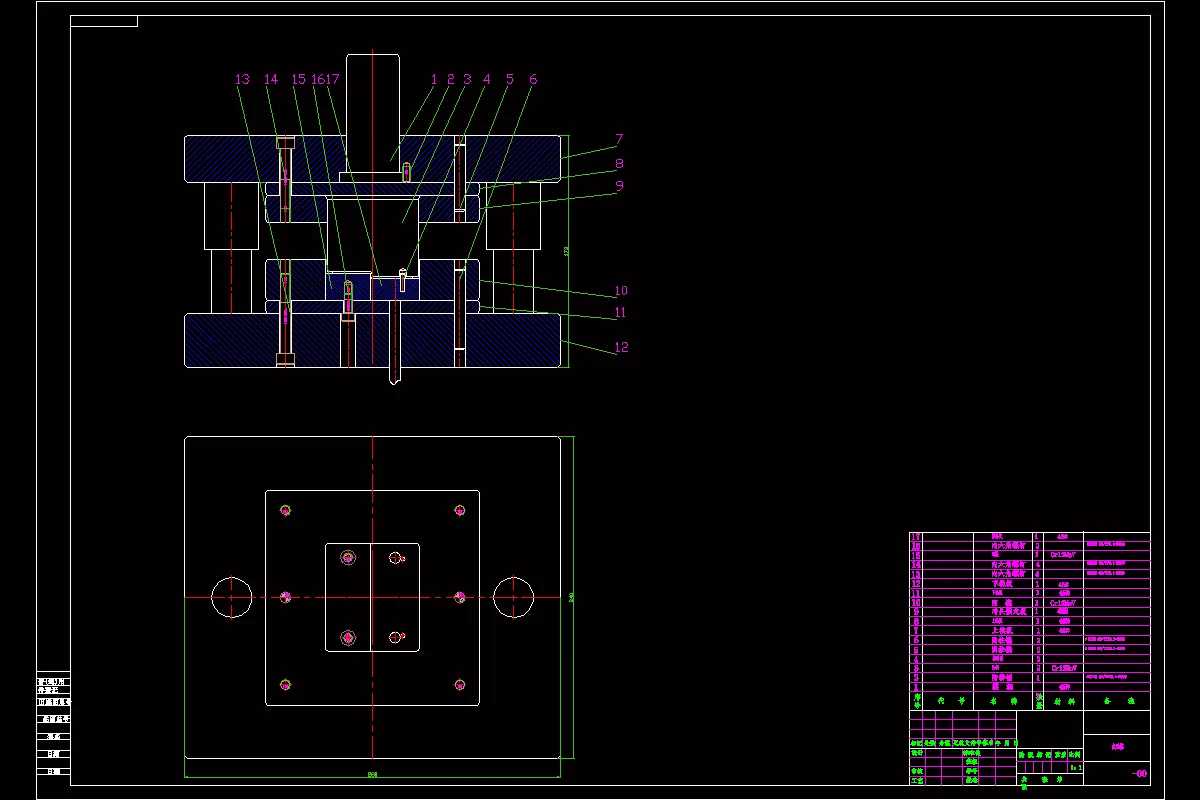Click callout number 5 above the section view
This screenshot has height=800, width=1200.
click(x=510, y=78)
